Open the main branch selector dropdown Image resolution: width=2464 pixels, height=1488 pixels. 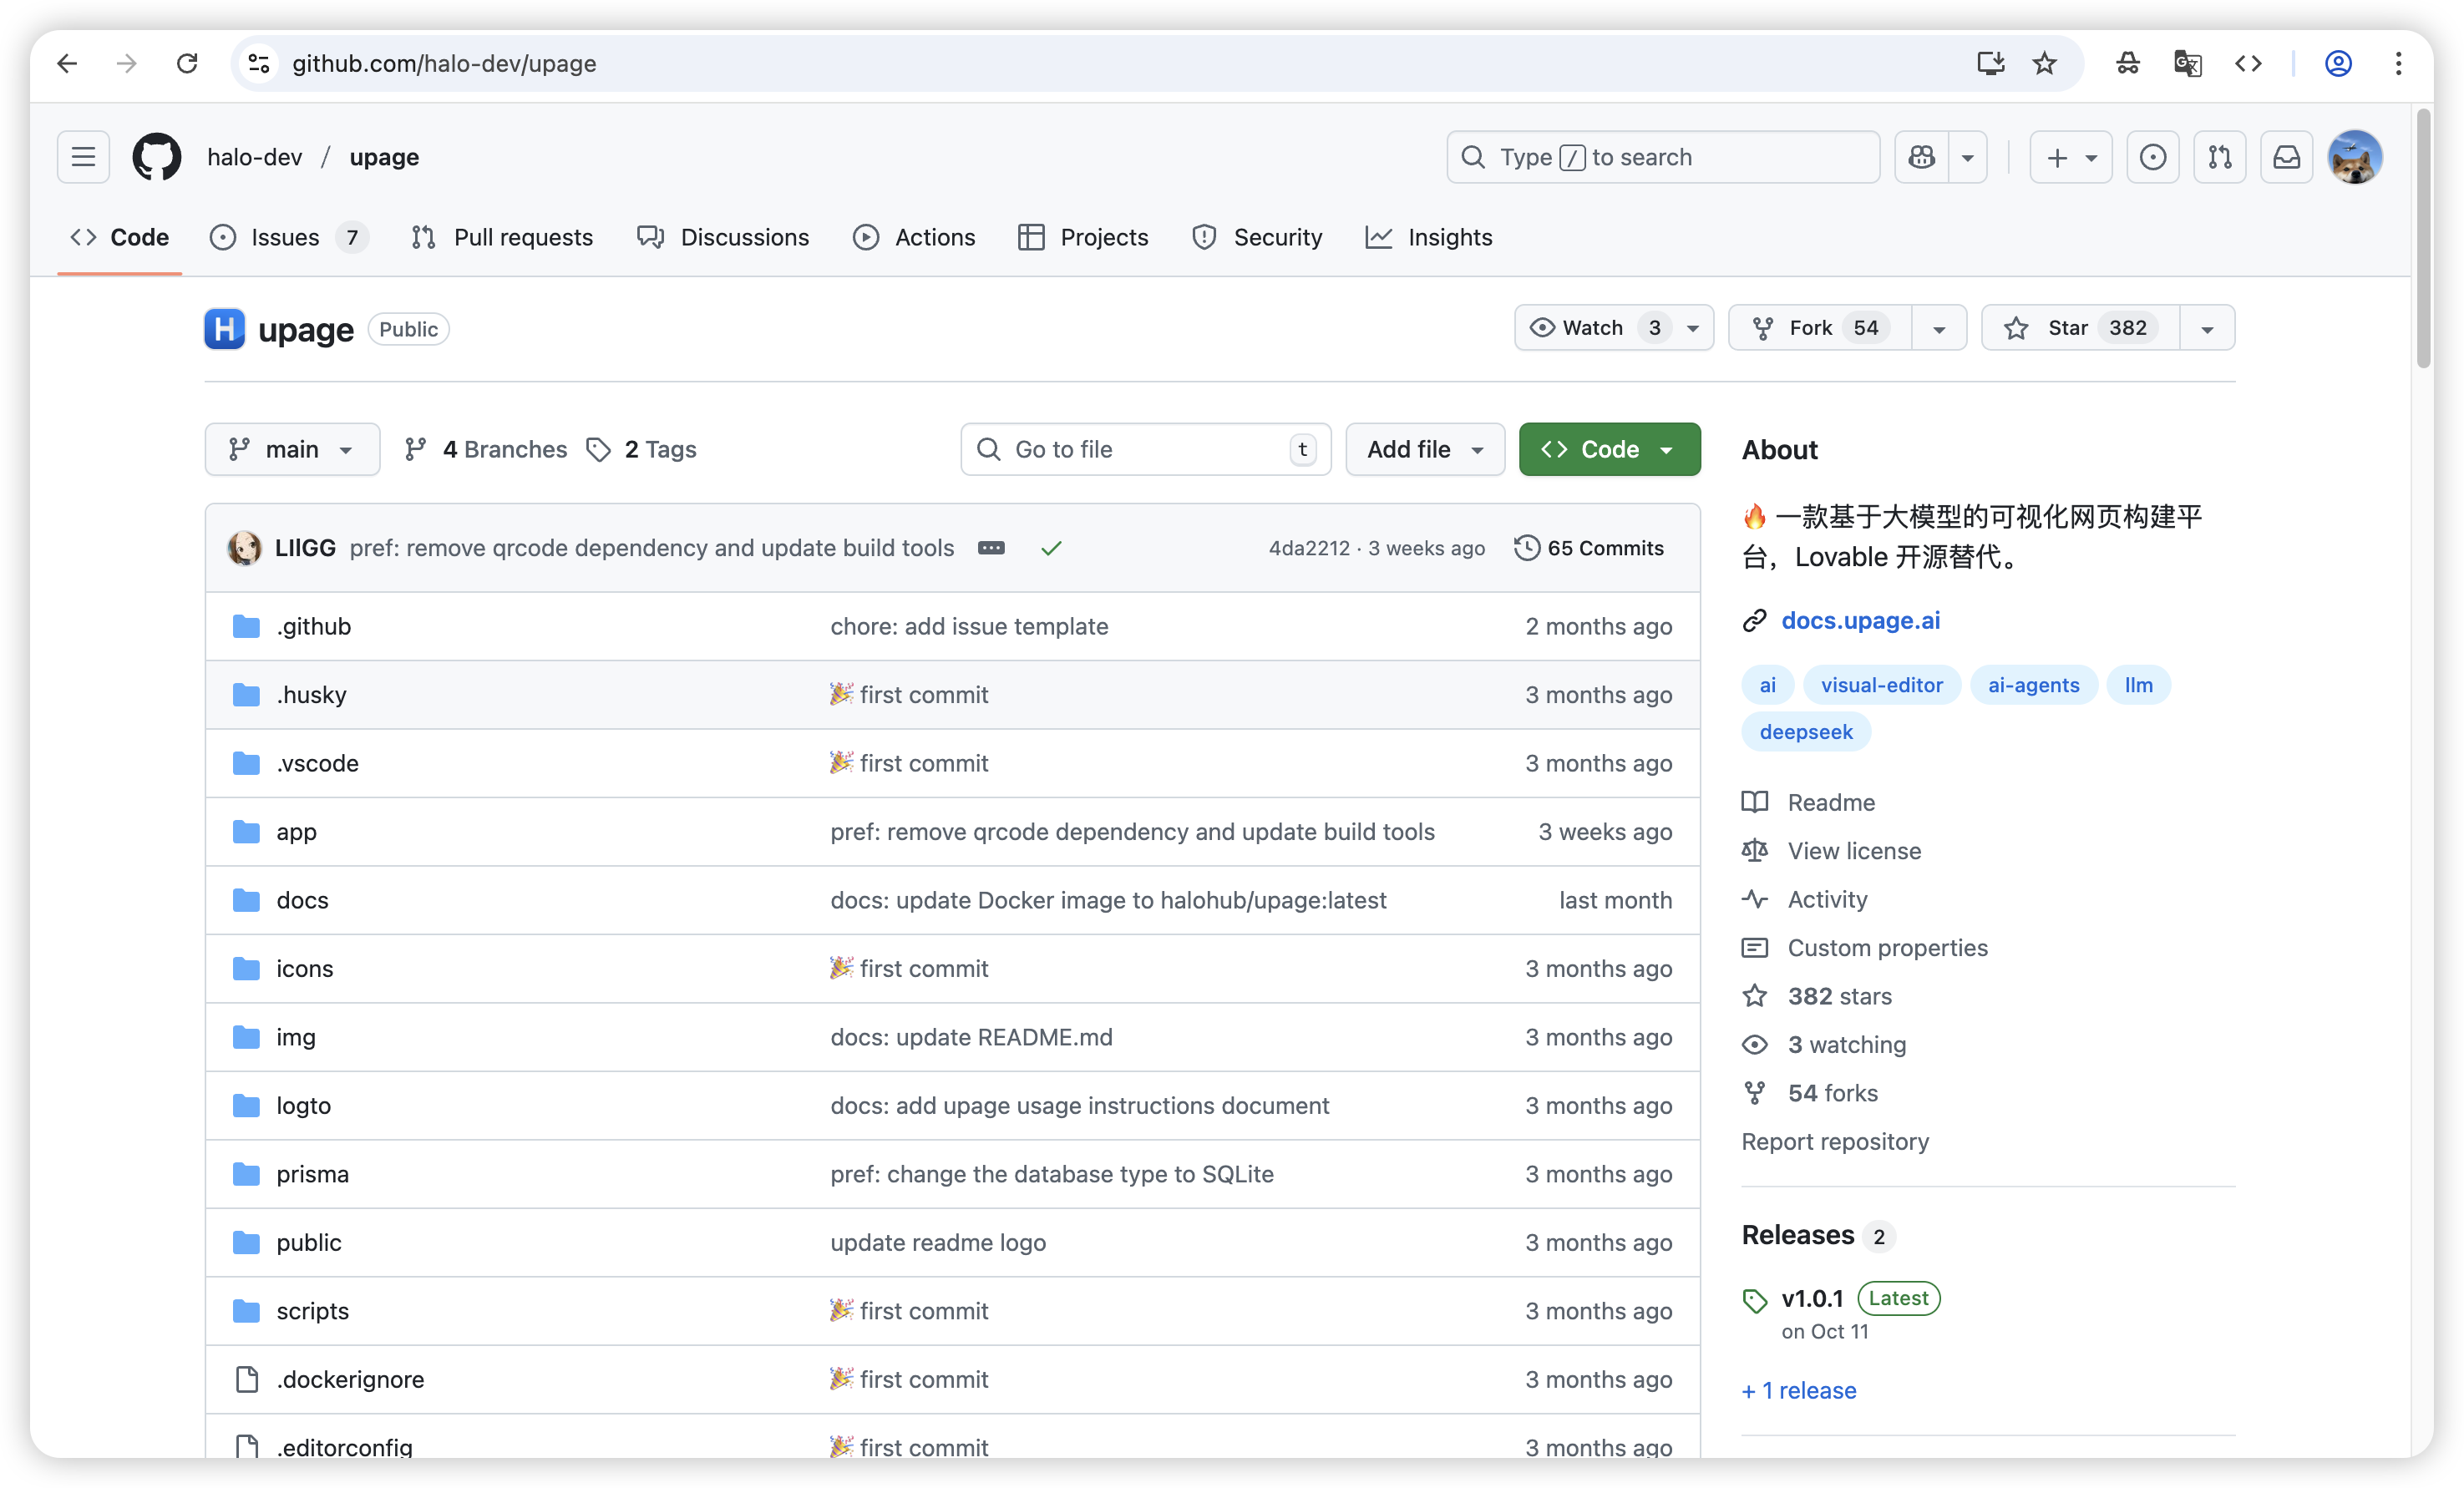coord(292,449)
